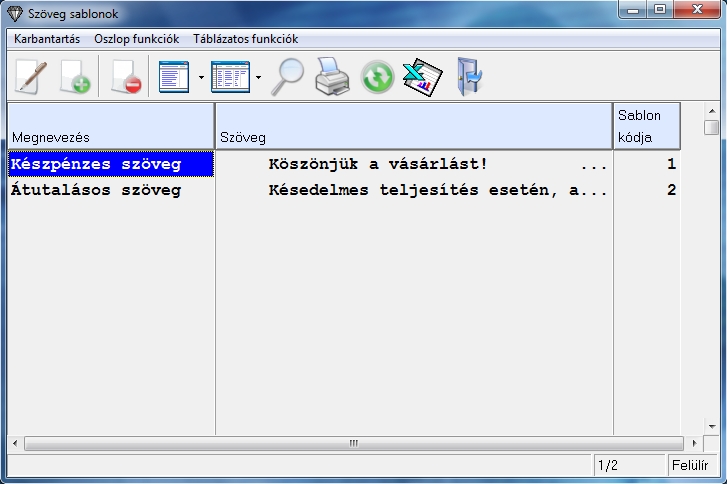
Task: Expand the table layout dropdown arrow
Action: (258, 77)
